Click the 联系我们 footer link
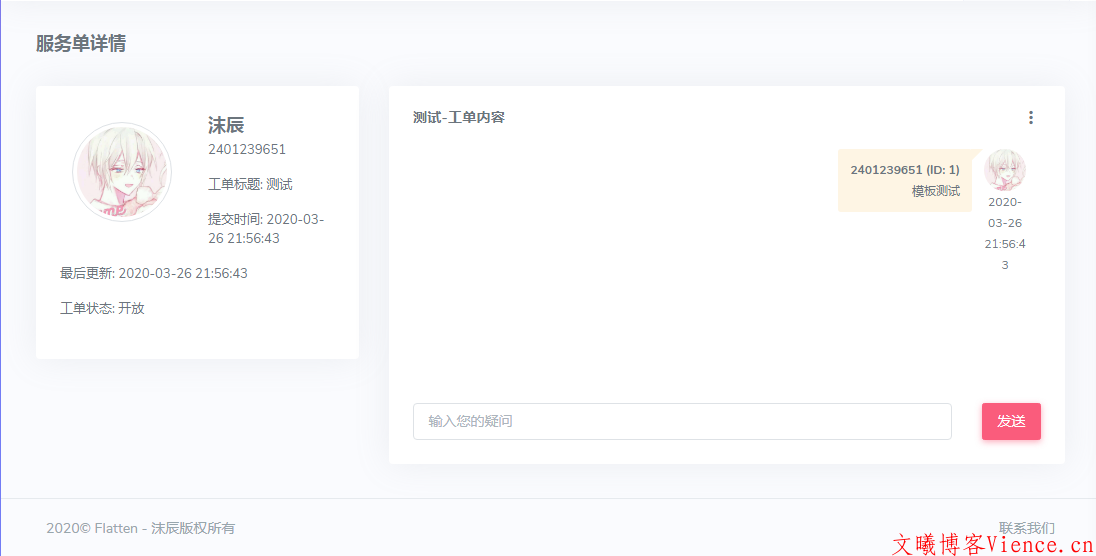Image resolution: width=1096 pixels, height=556 pixels. click(1026, 527)
